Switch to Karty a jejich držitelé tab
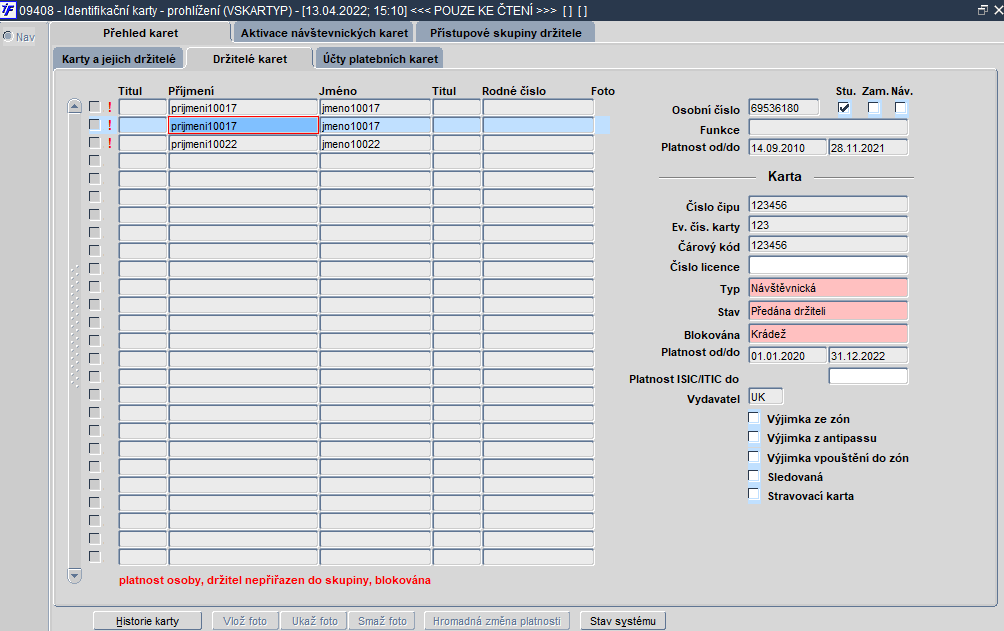 tap(118, 58)
